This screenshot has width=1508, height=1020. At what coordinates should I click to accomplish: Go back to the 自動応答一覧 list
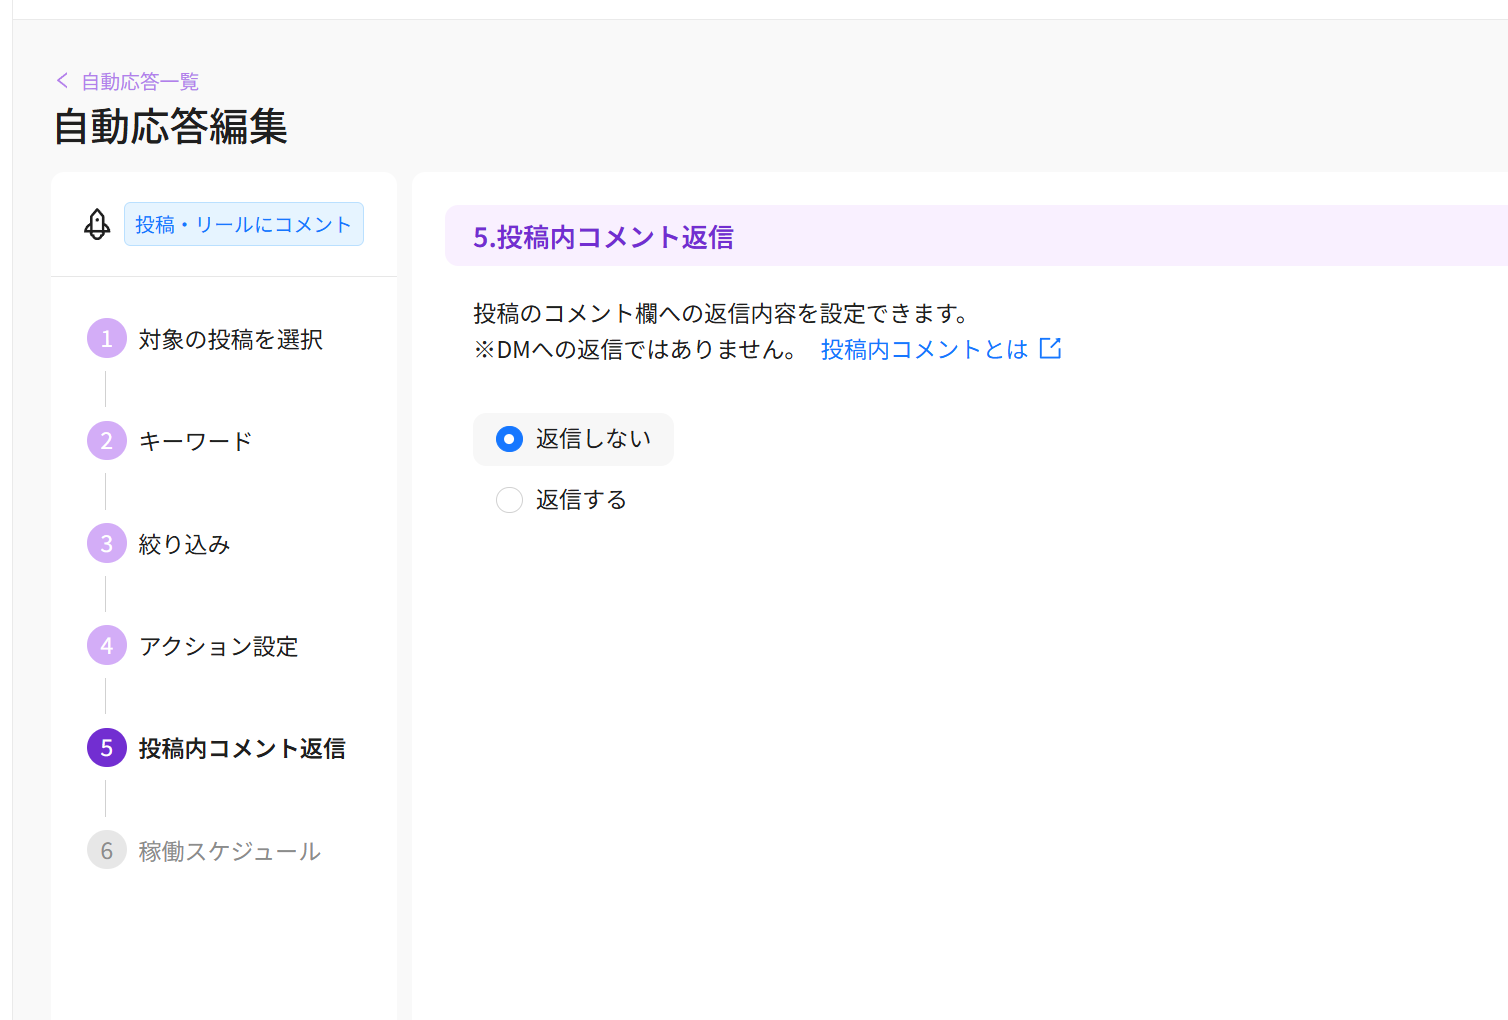(140, 82)
